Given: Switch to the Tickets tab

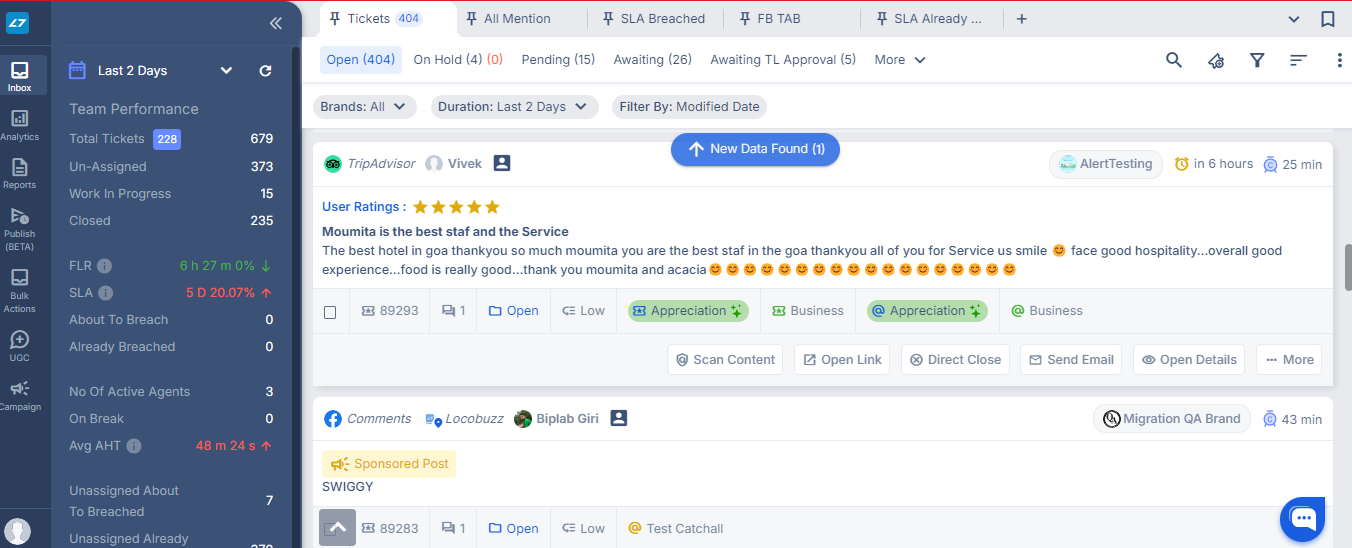Looking at the screenshot, I should tap(376, 18).
